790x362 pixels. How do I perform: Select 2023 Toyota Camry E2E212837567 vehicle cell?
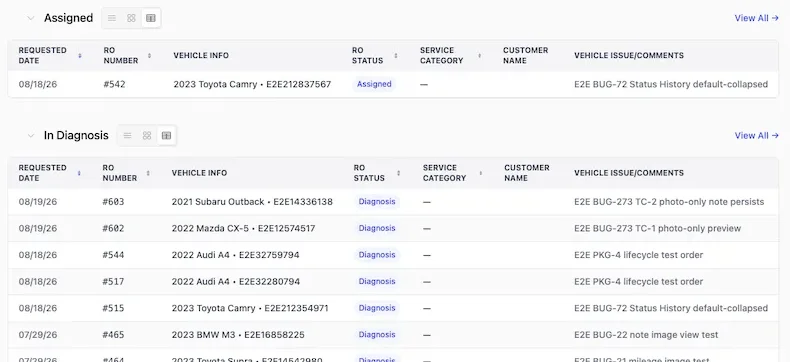click(252, 84)
